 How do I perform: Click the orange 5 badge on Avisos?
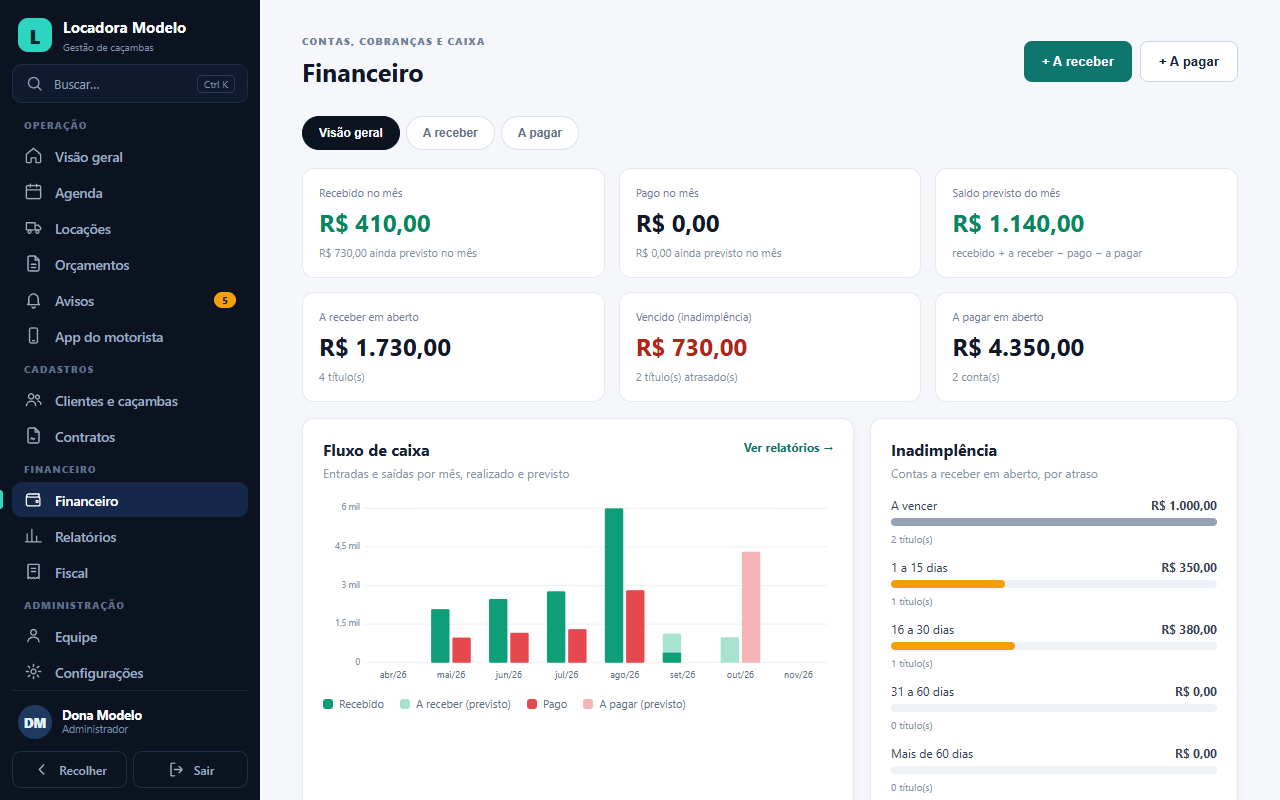[225, 300]
